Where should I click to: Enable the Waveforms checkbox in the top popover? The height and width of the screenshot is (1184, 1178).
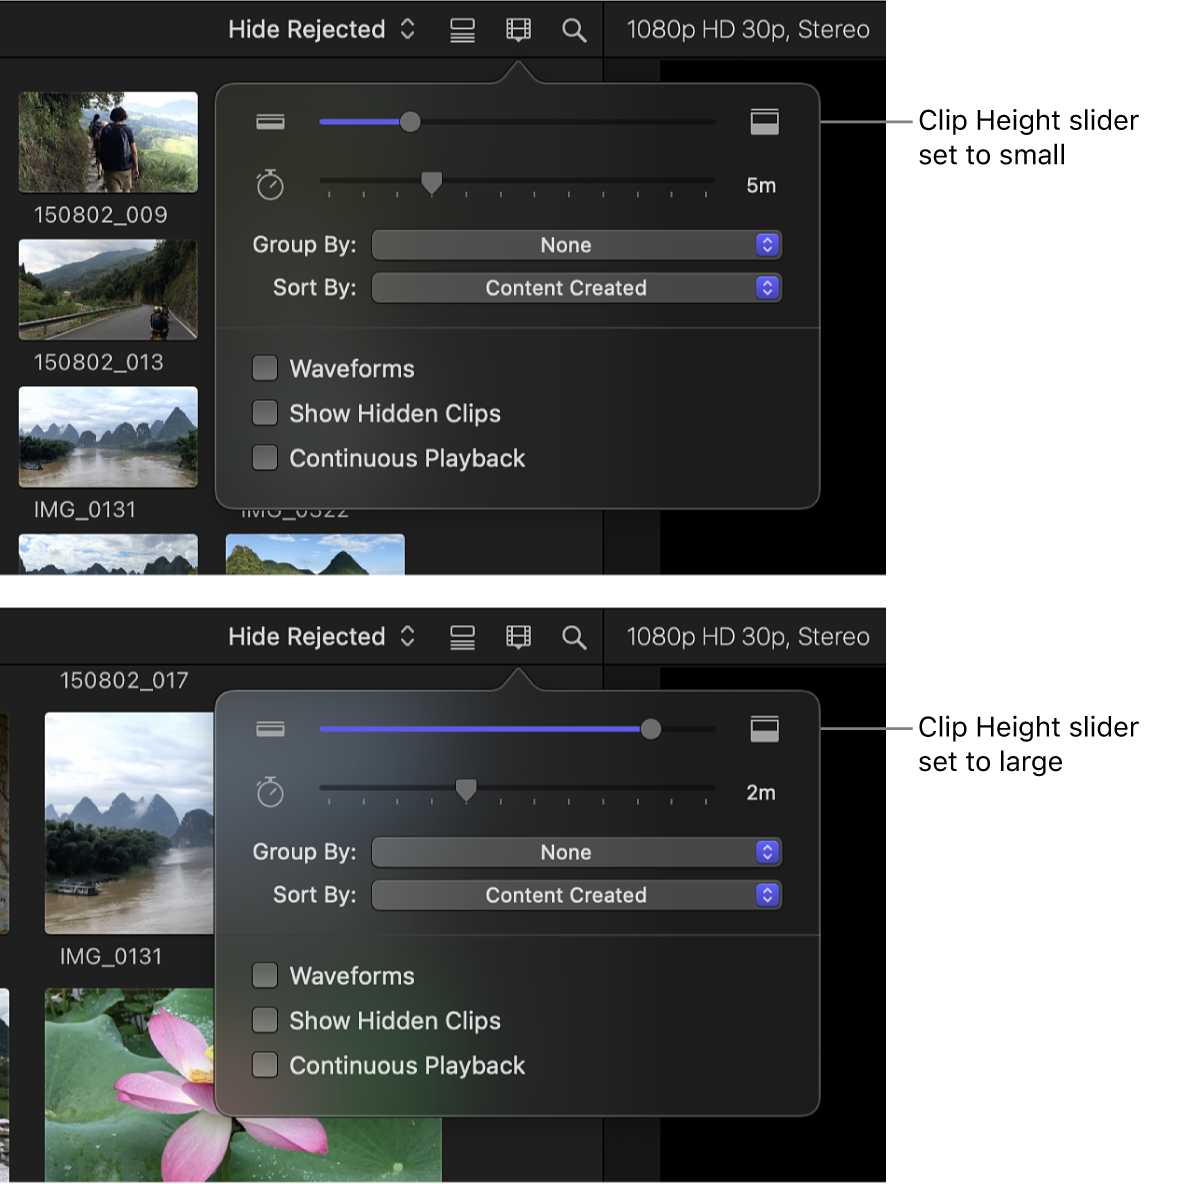tap(264, 368)
